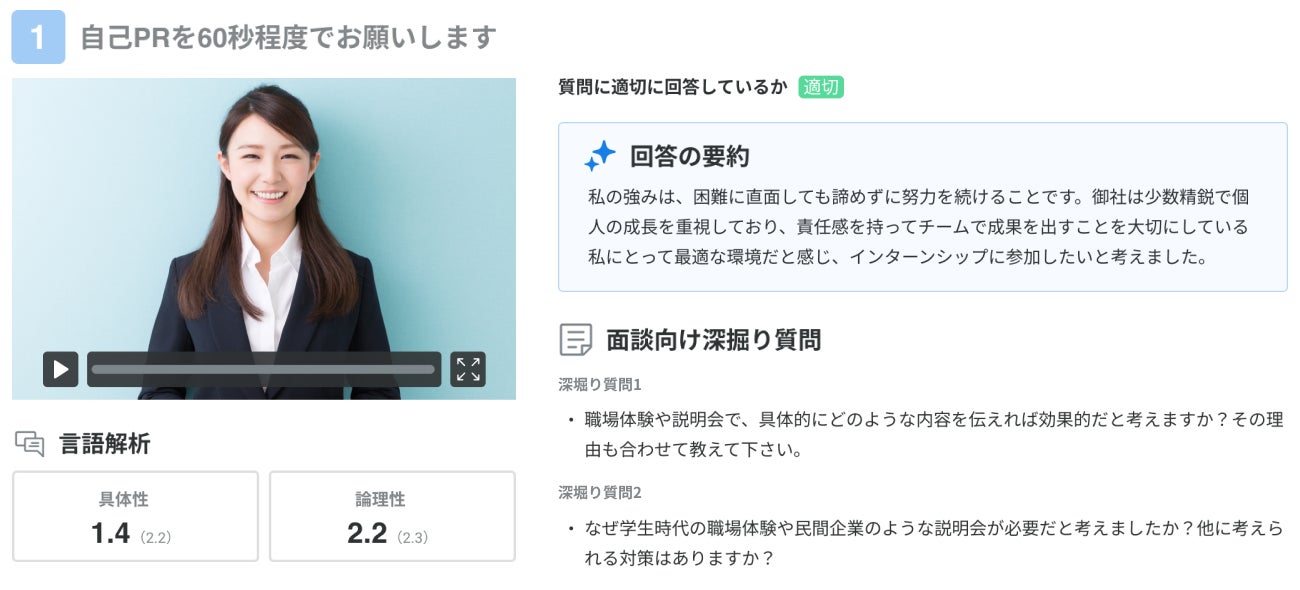The image size is (1300, 590).
Task: Open the 具体性 score card
Action: pos(135,516)
